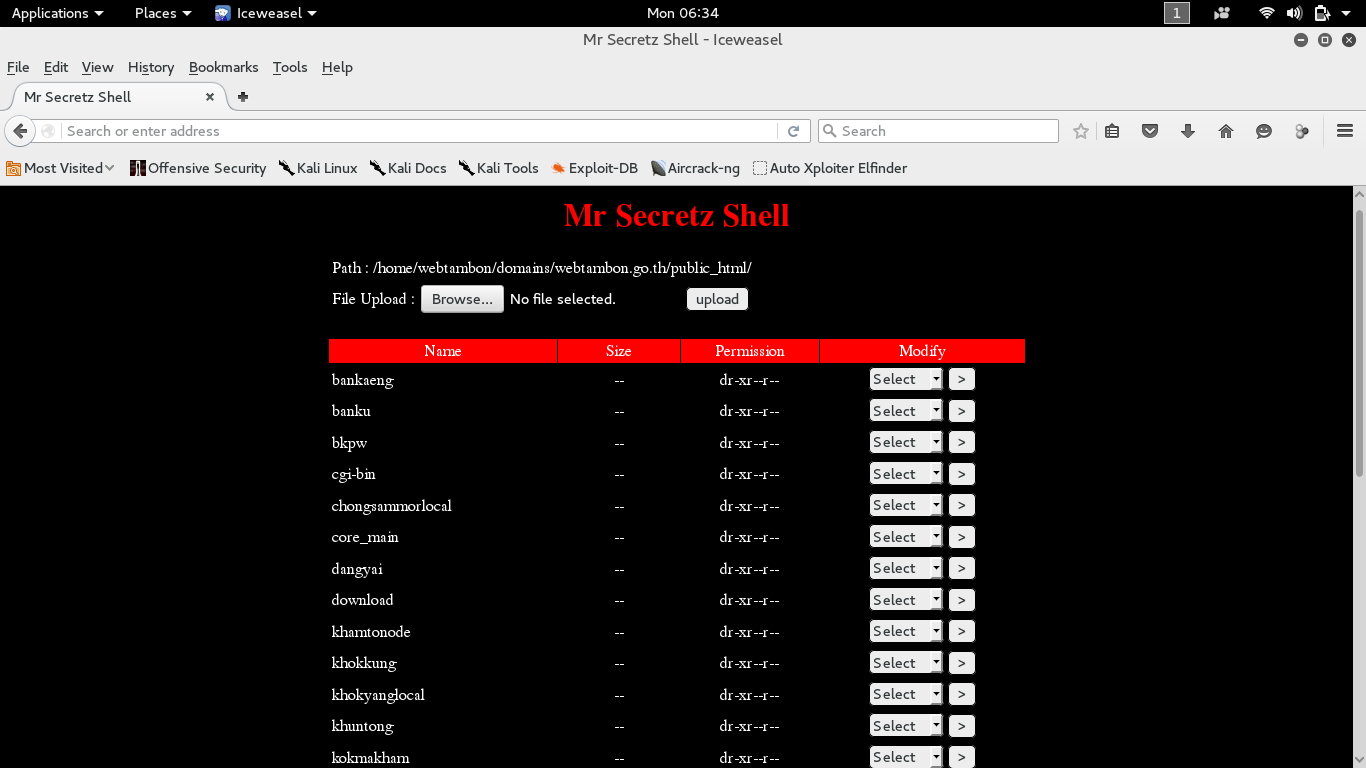
Task: Click the upload button
Action: 717,299
